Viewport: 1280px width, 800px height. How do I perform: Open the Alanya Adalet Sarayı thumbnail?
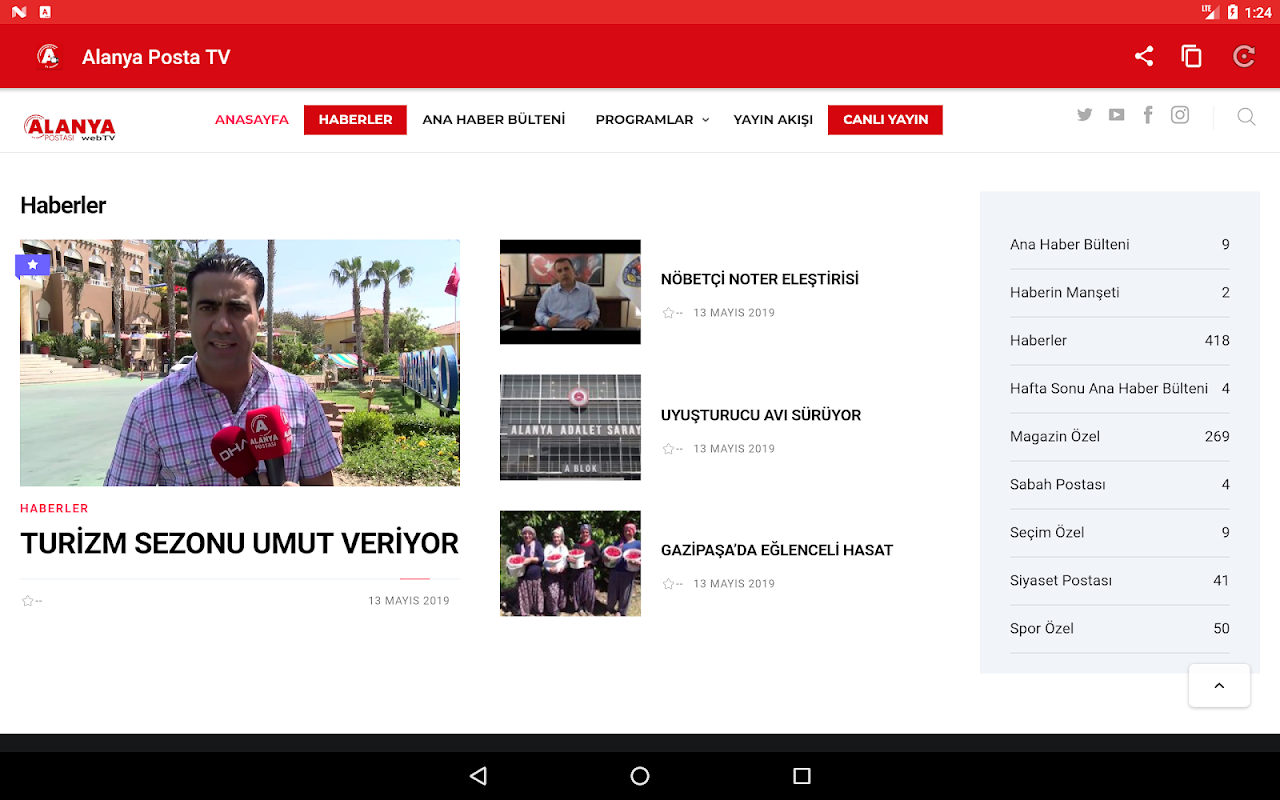[x=570, y=427]
